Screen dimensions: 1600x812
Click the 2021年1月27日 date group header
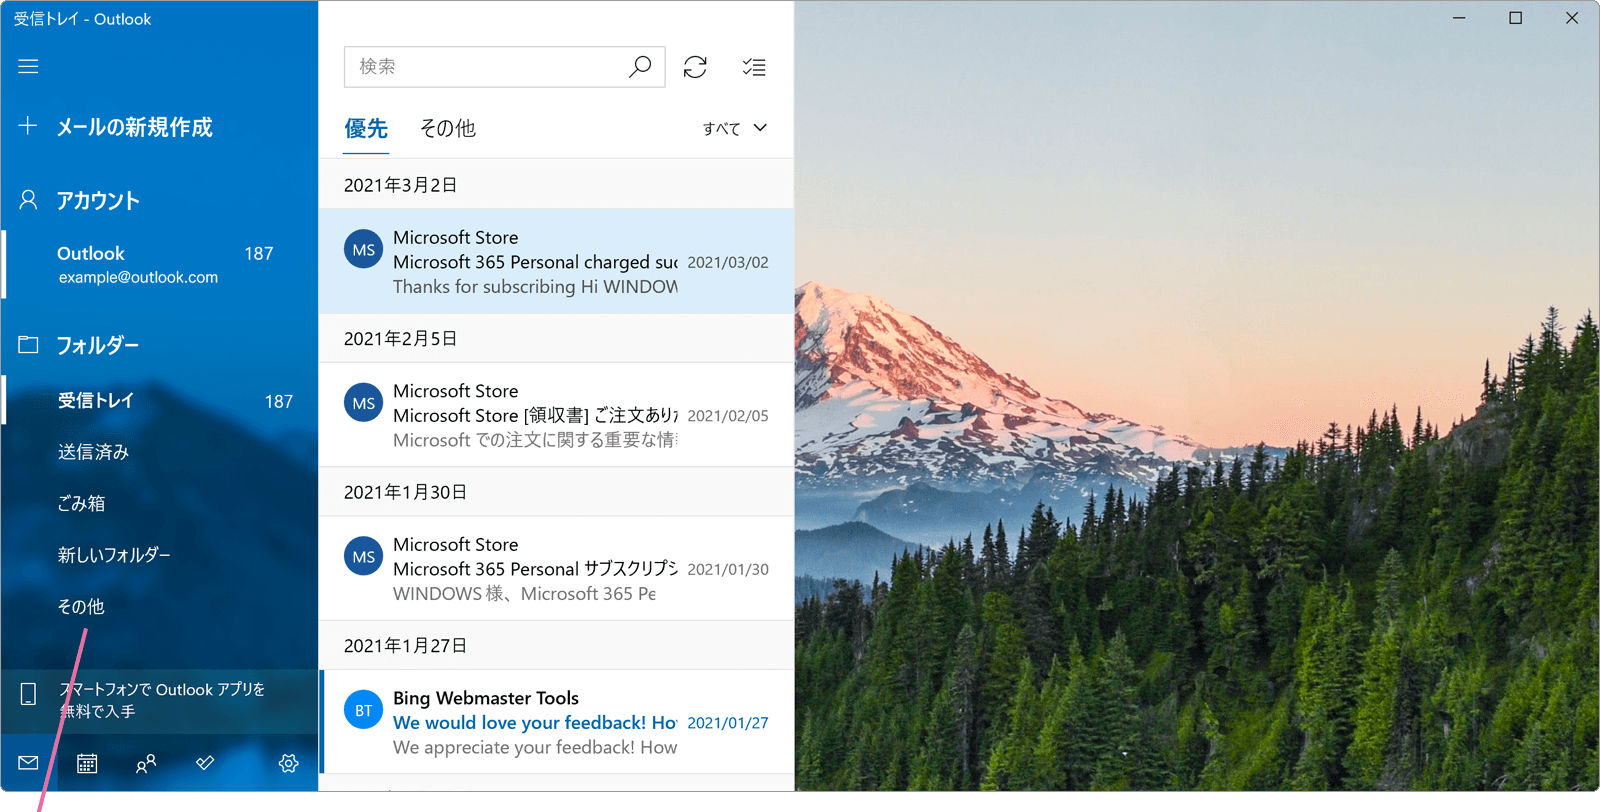tap(556, 645)
